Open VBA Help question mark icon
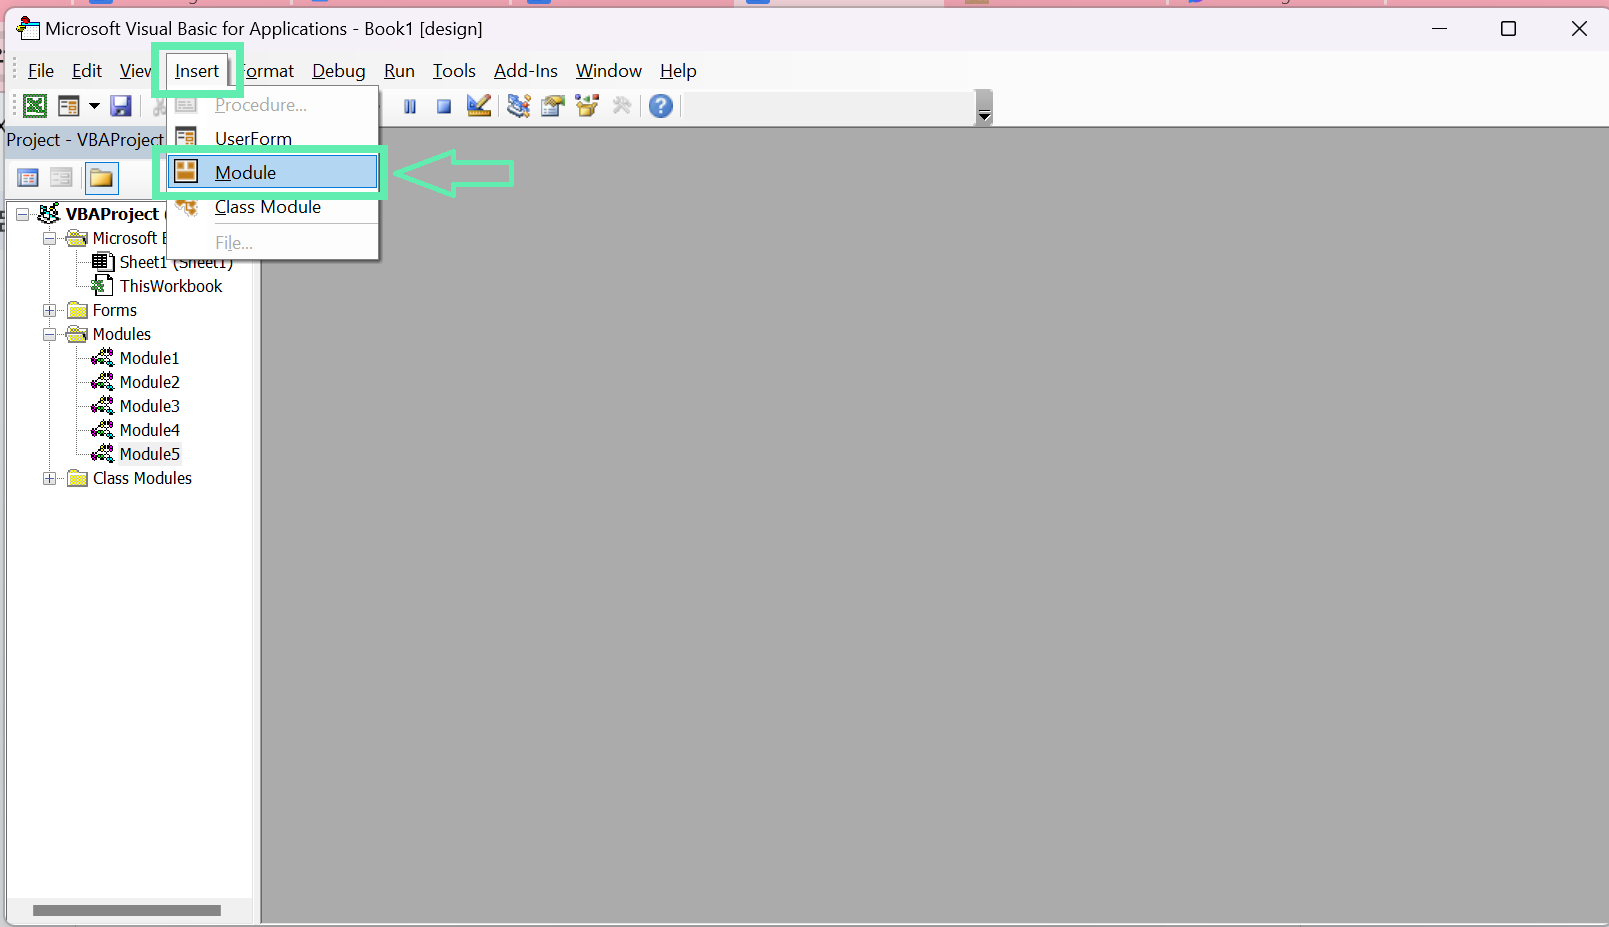The image size is (1609, 927). (661, 105)
